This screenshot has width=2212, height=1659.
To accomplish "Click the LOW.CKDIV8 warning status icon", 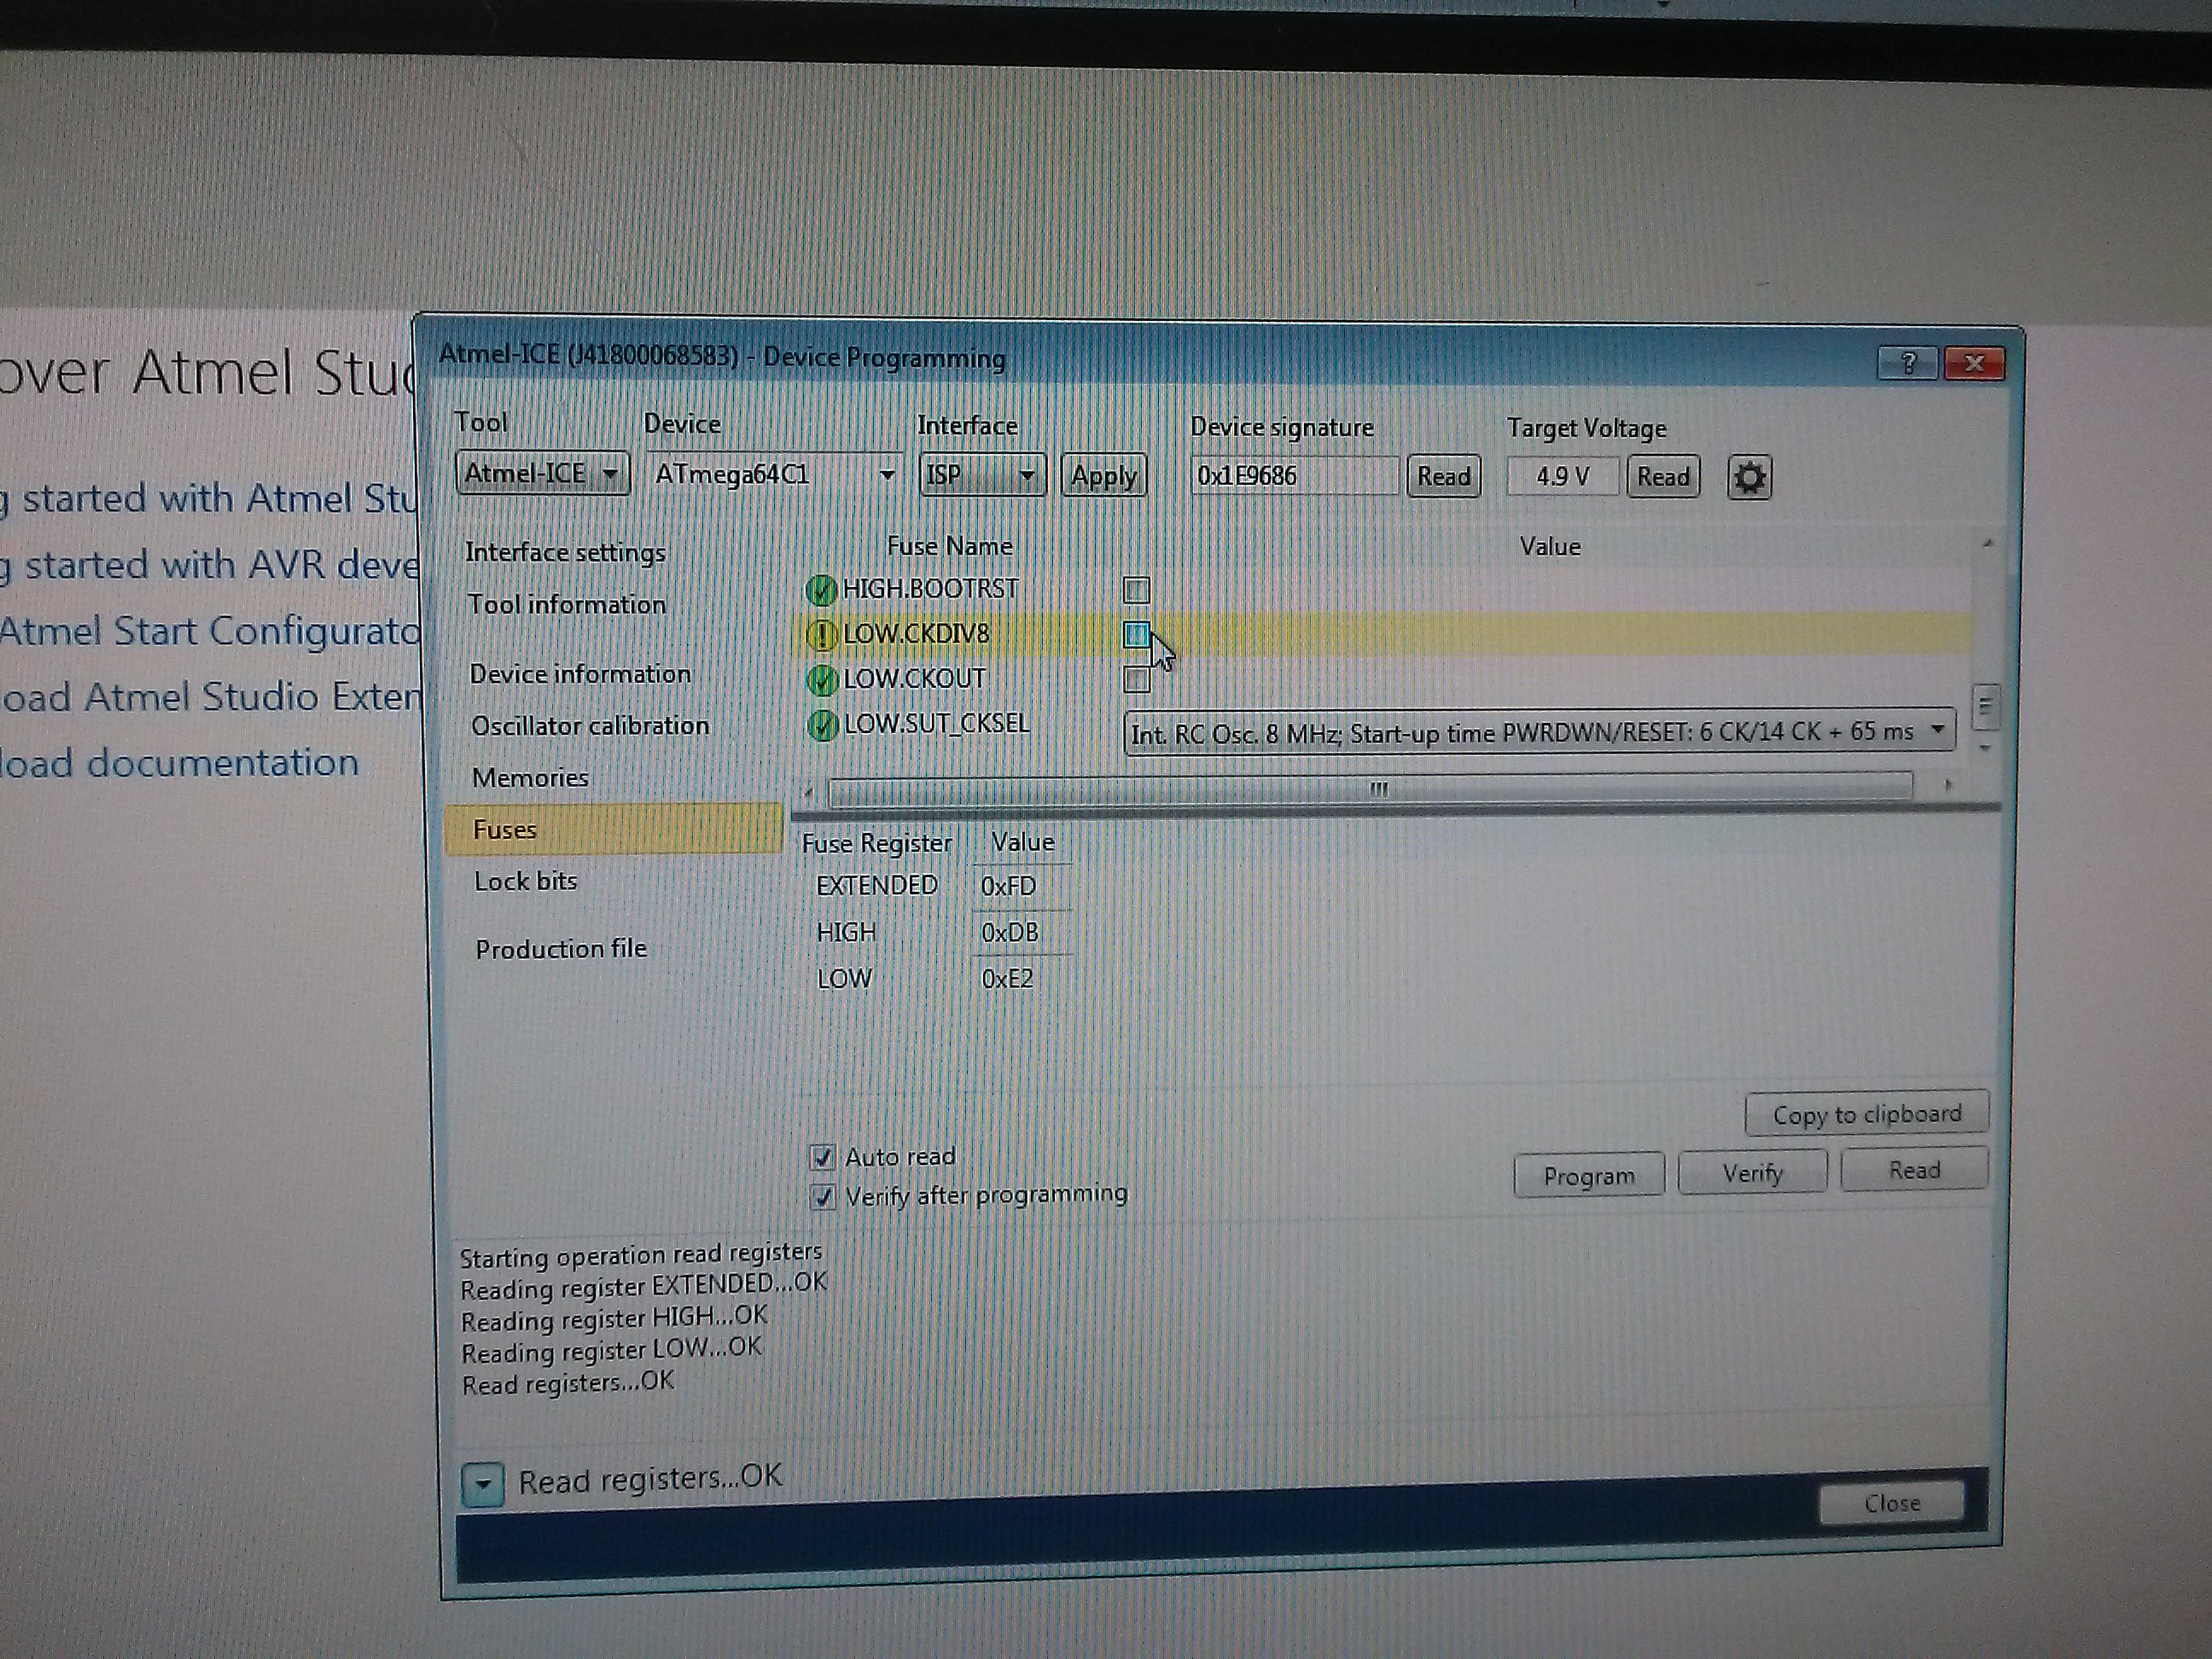I will pyautogui.click(x=821, y=634).
